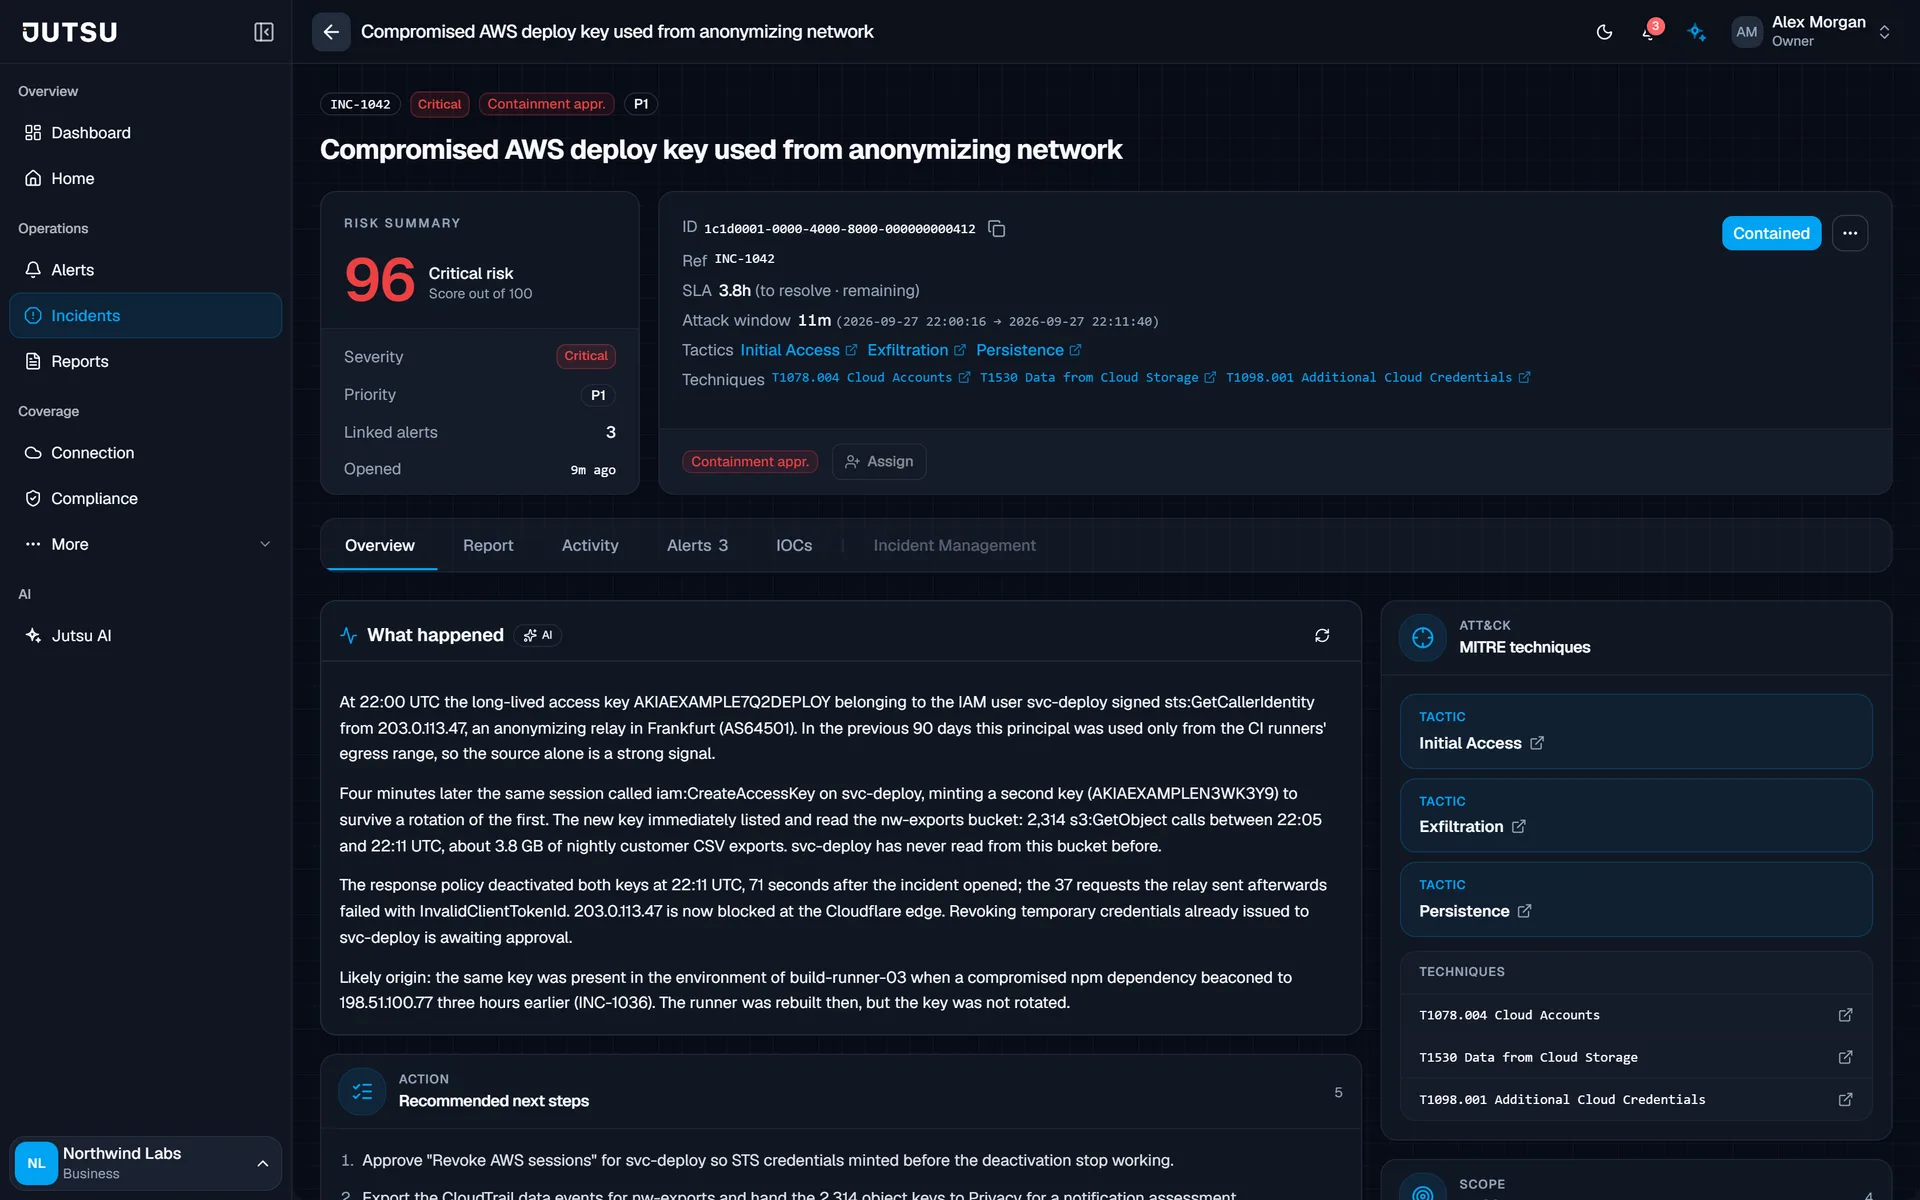Click the JUTSU logo
Image resolution: width=1920 pixels, height=1200 pixels.
70,32
